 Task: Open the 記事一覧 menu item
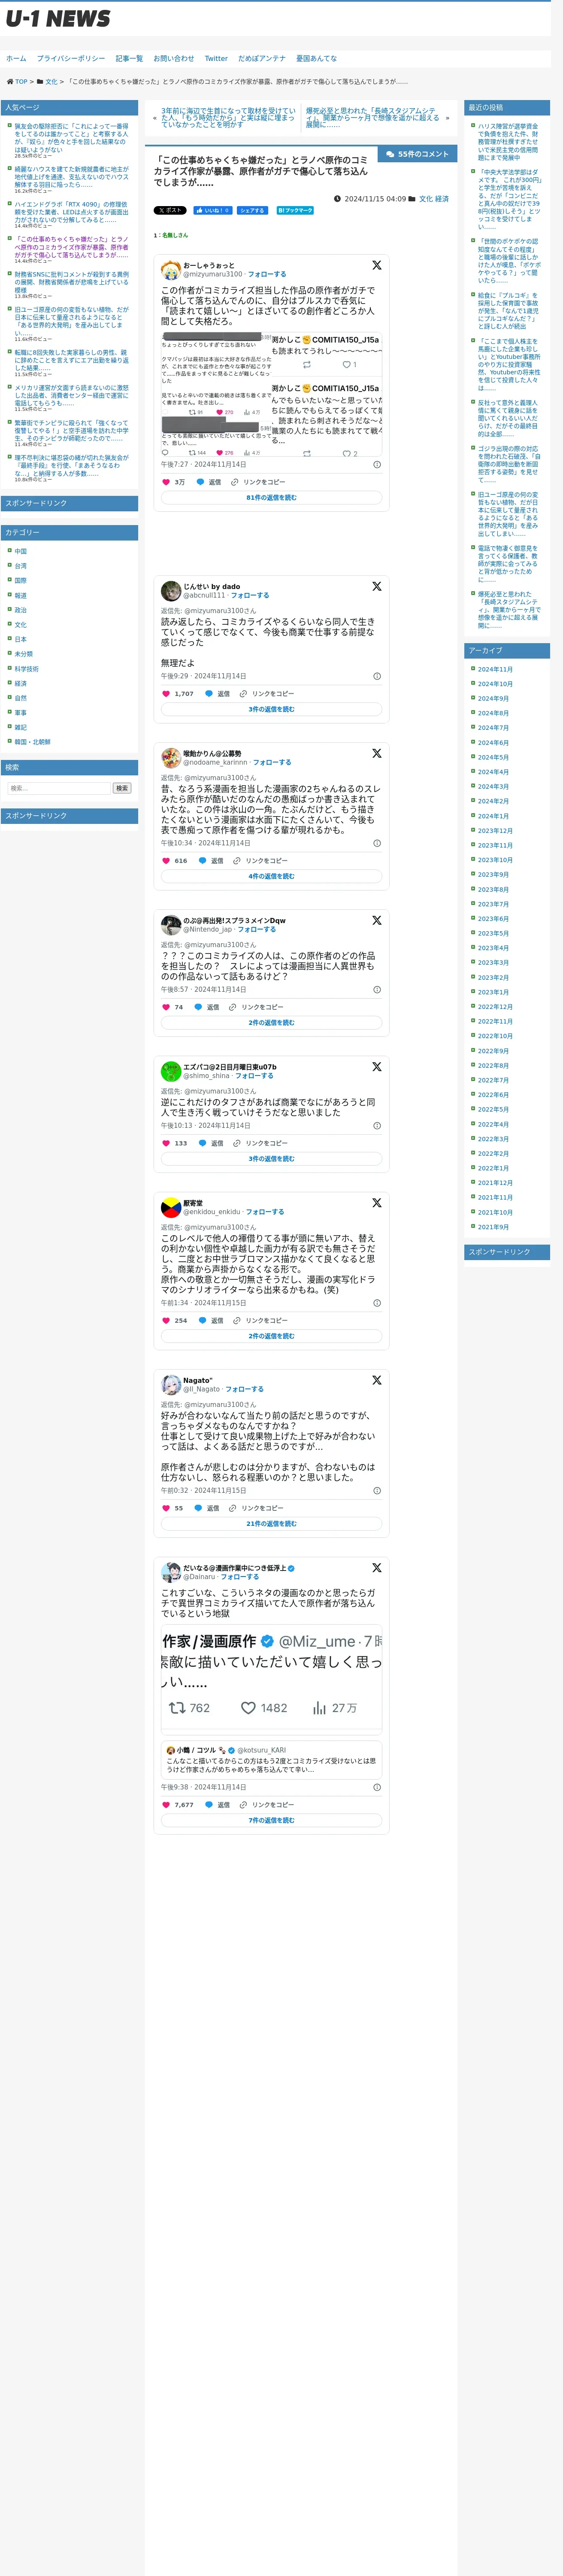(129, 59)
